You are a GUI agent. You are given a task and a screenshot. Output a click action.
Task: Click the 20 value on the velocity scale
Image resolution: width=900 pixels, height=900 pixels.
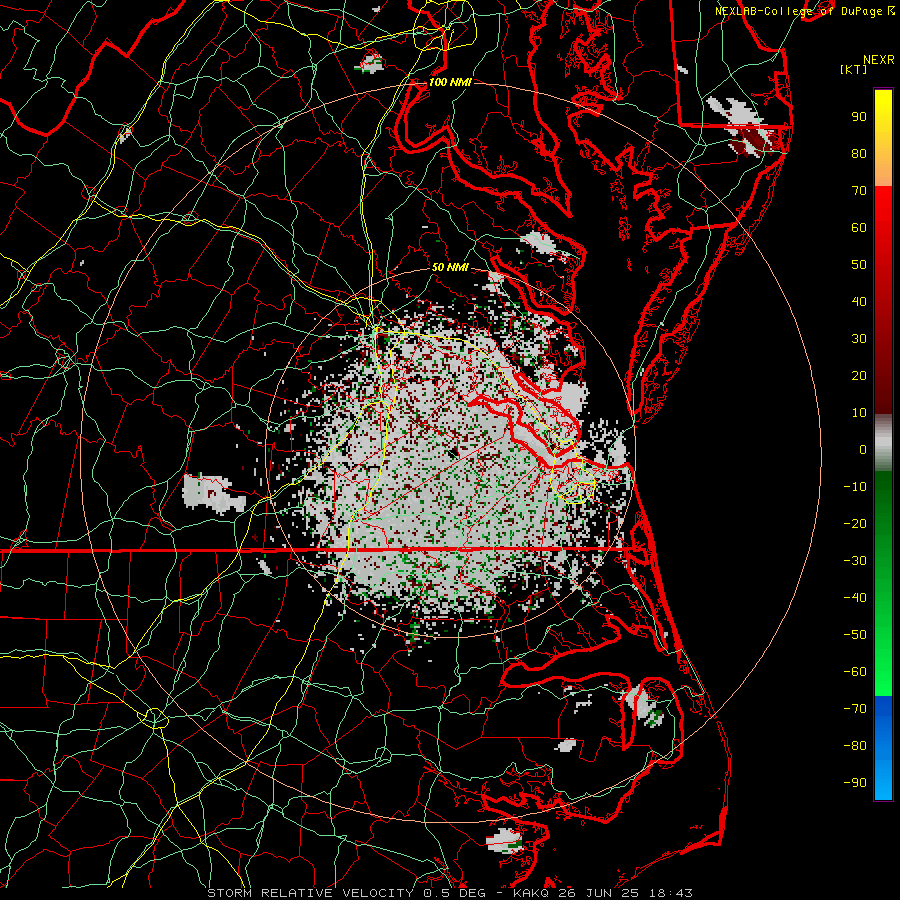pyautogui.click(x=859, y=375)
